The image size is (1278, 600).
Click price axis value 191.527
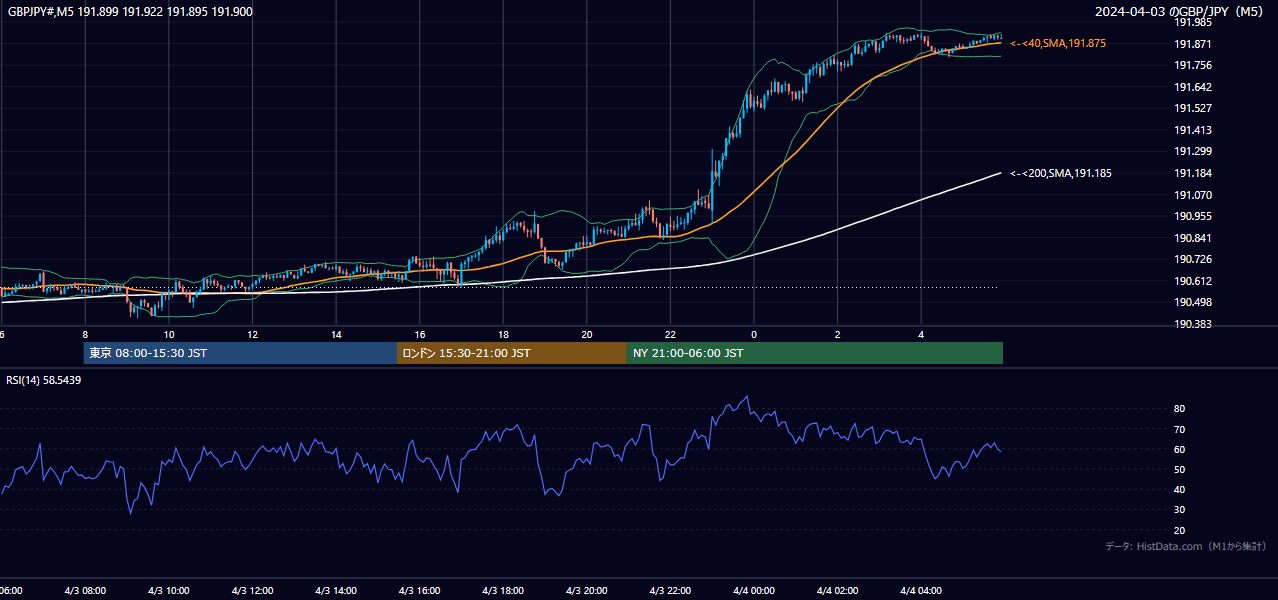coord(1192,108)
